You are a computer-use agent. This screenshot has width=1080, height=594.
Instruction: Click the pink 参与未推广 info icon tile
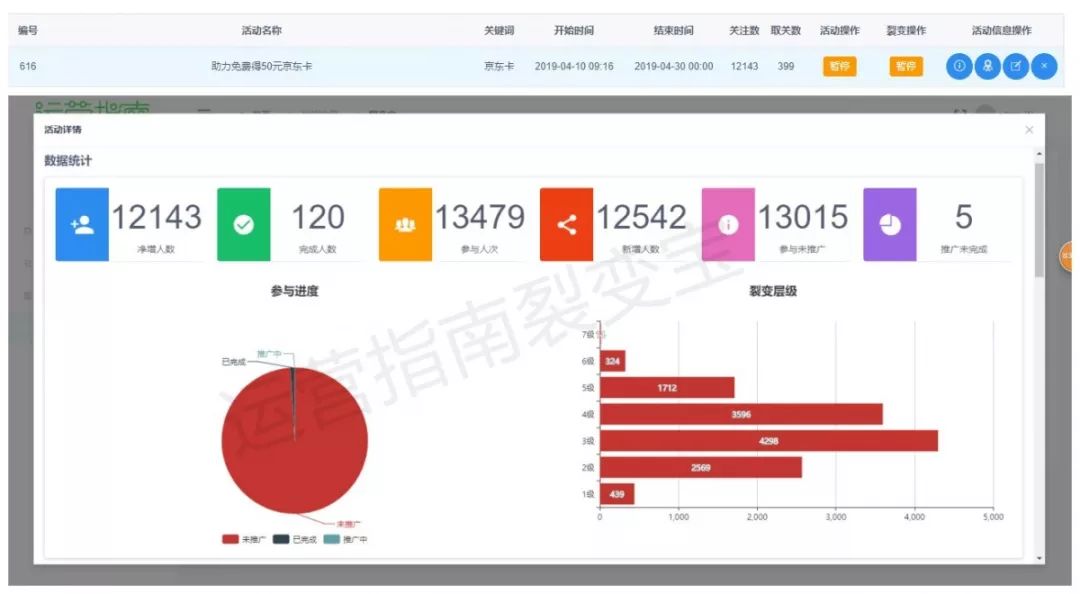coord(728,225)
